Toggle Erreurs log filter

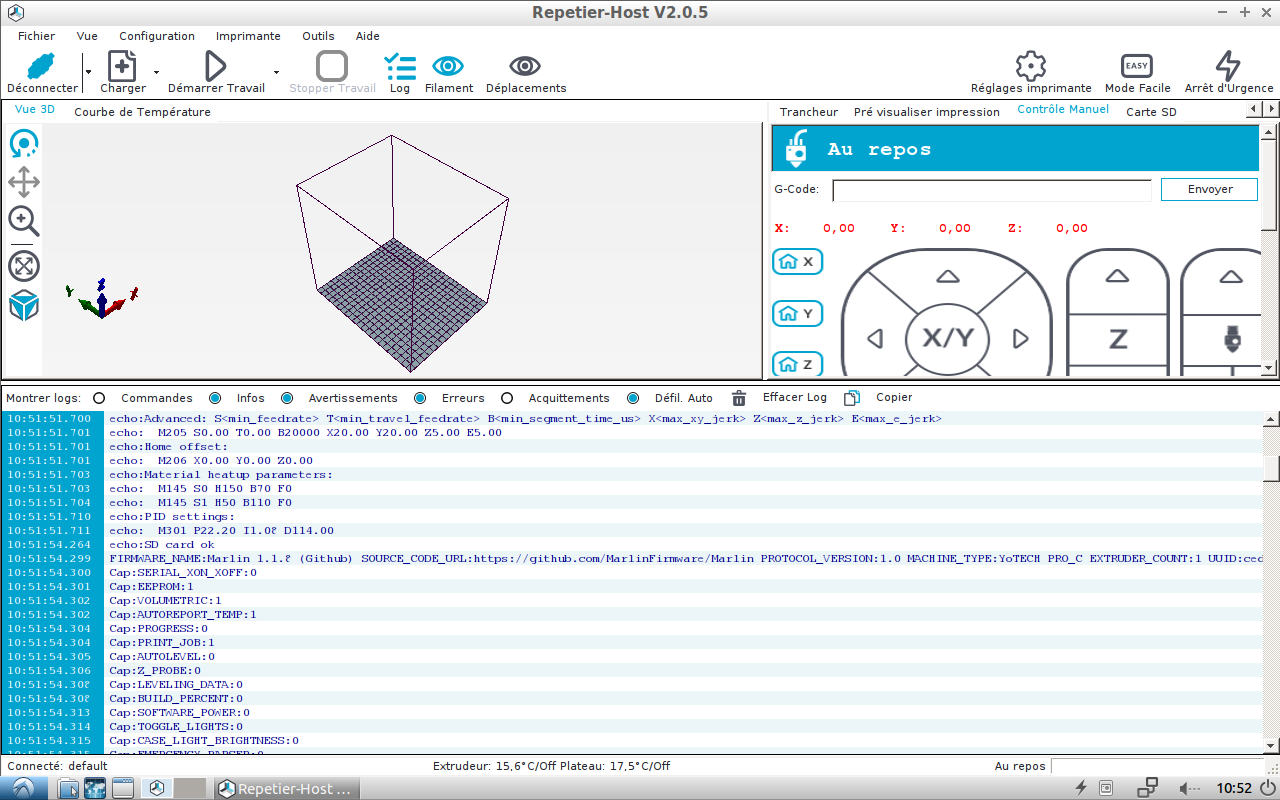(420, 398)
